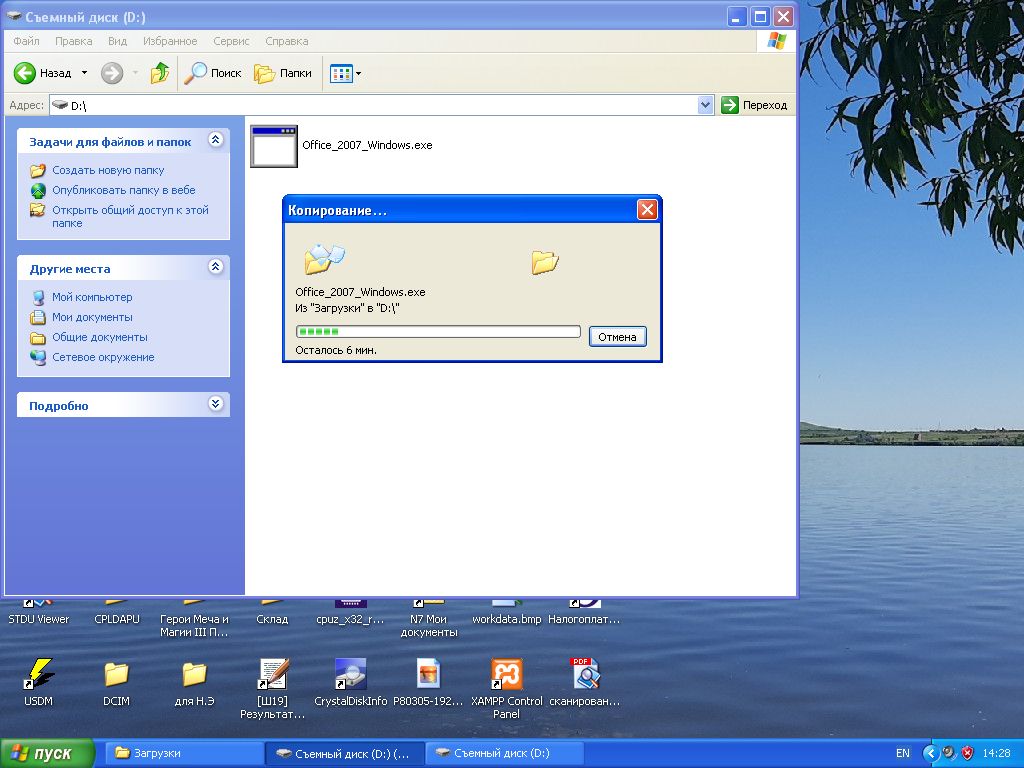The height and width of the screenshot is (768, 1024).
Task: Click the grayed Forward arrow icon
Action: point(112,72)
